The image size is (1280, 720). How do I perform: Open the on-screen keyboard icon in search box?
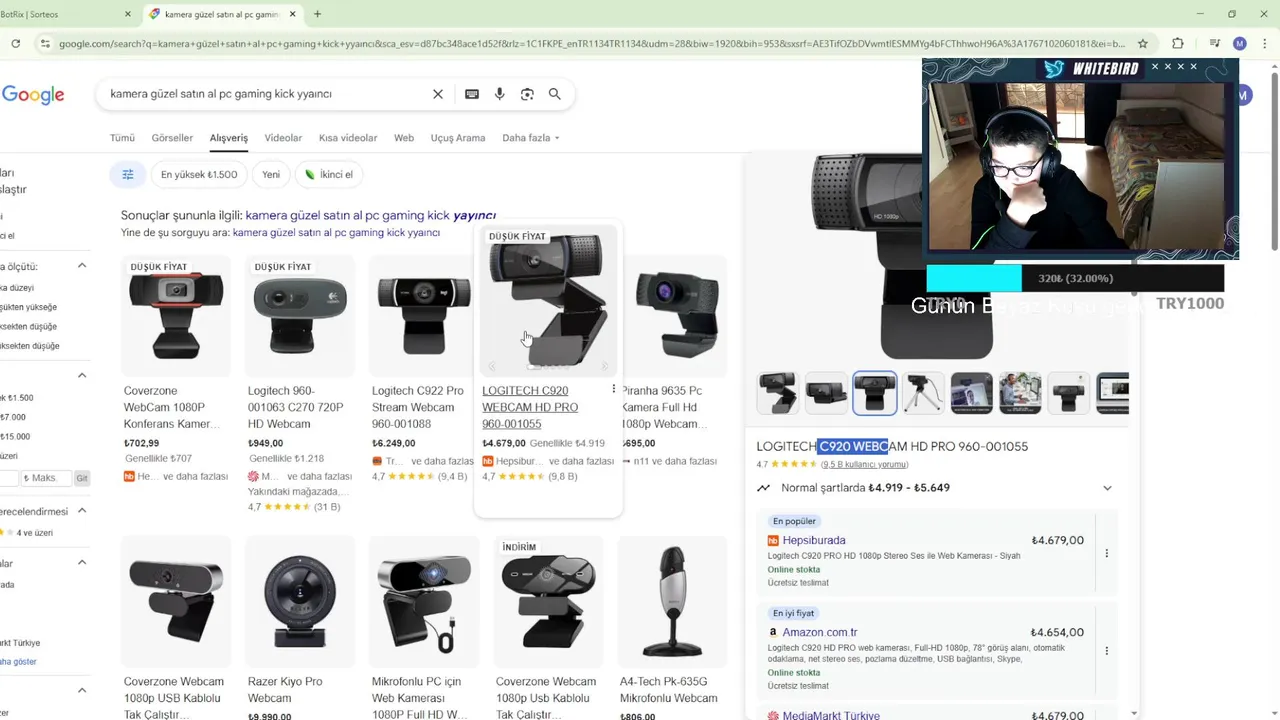click(472, 94)
